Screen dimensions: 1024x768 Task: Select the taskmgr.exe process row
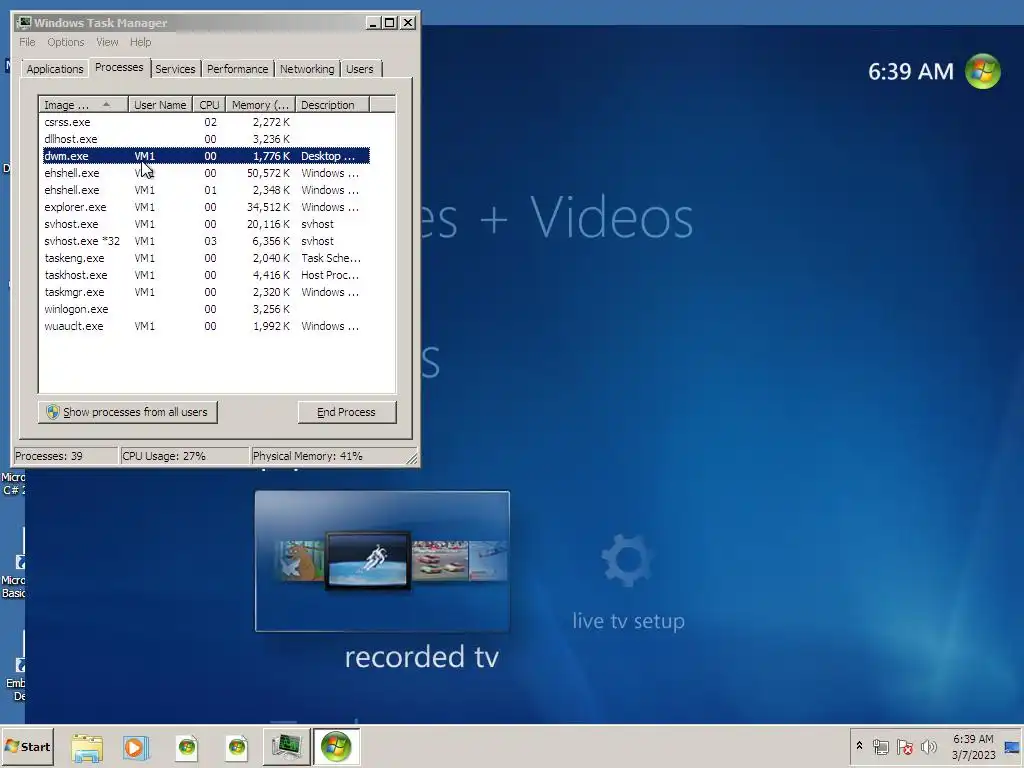(206, 292)
